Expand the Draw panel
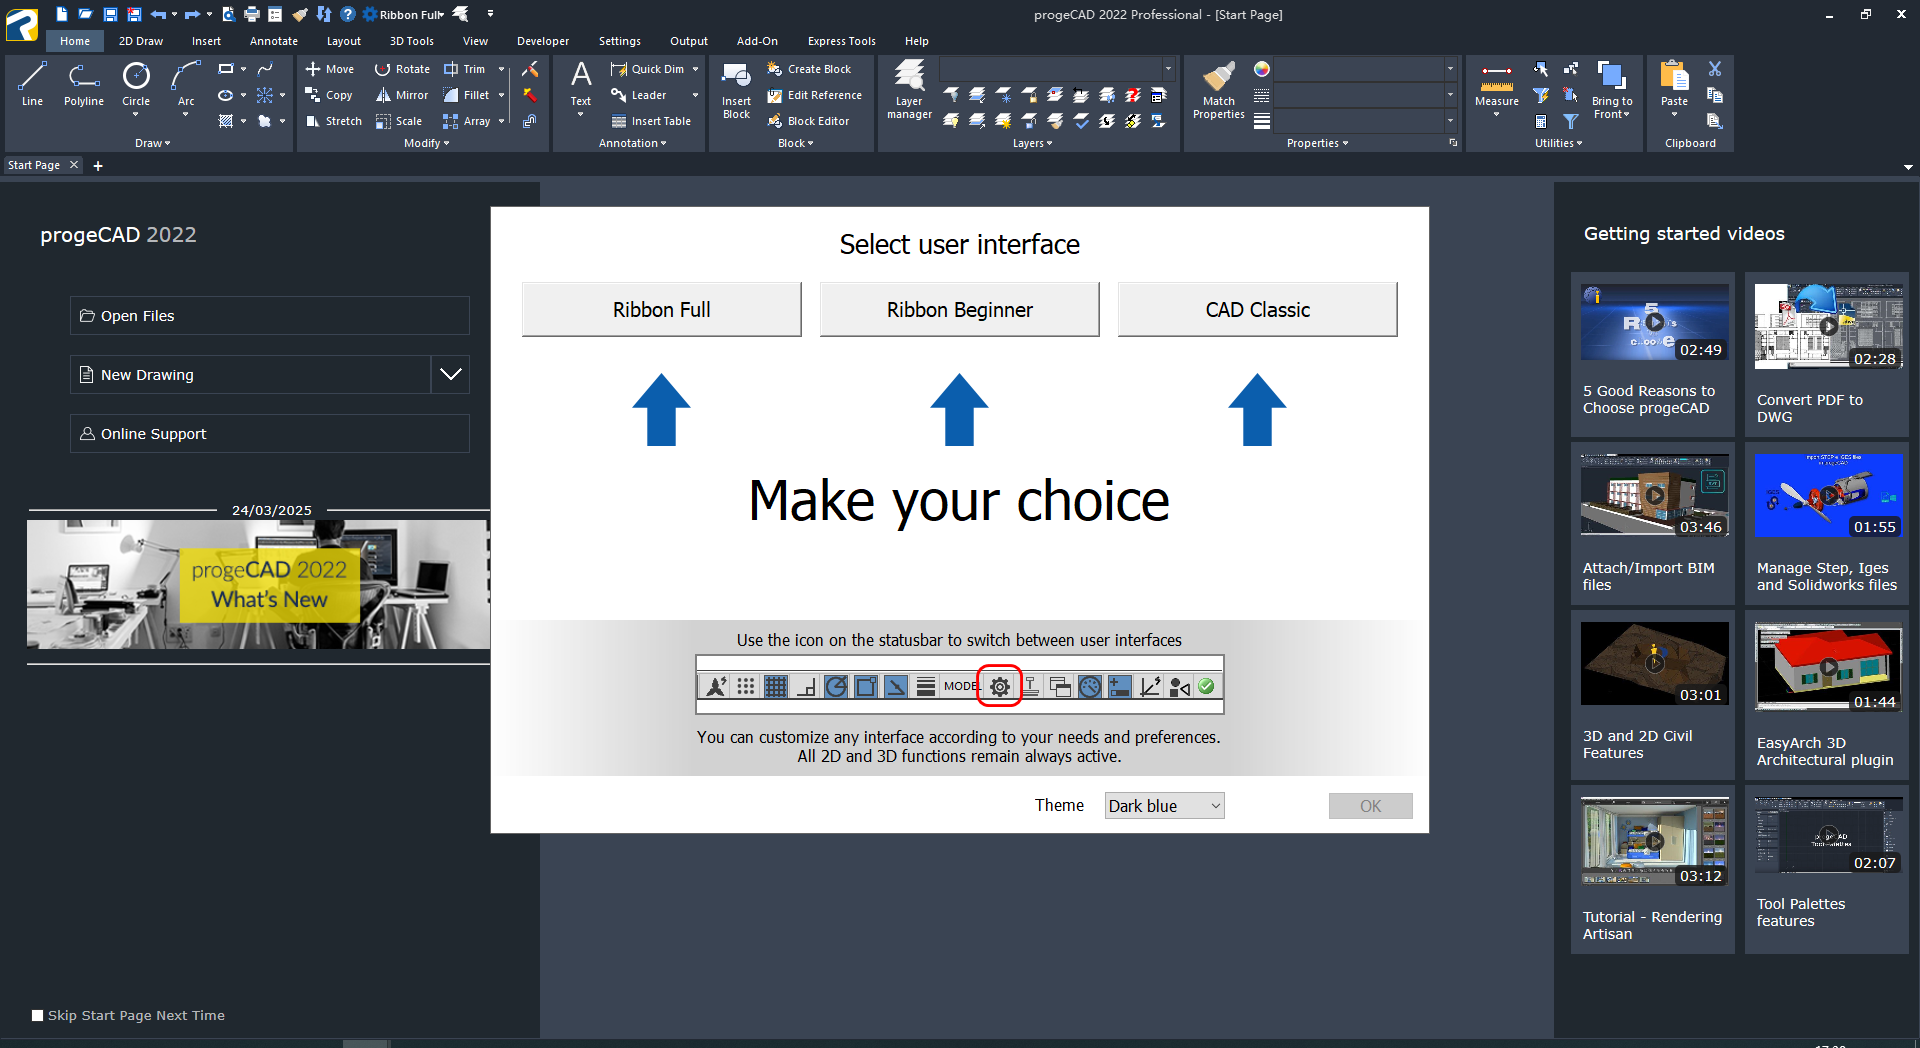The height and width of the screenshot is (1048, 1920). pos(153,143)
